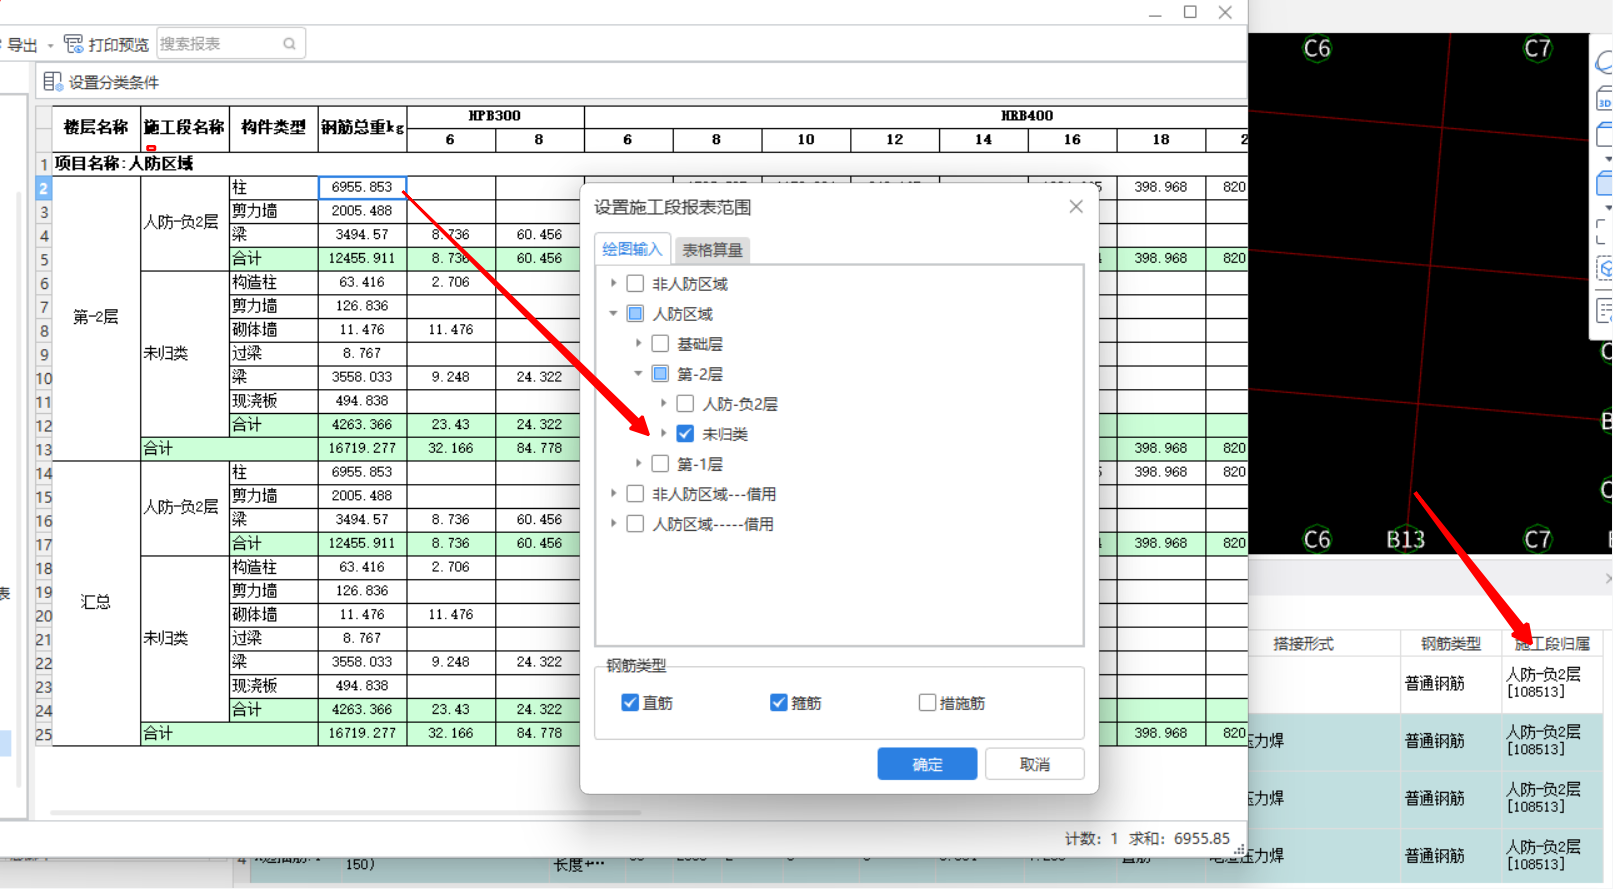Collapse the 第-2层 tree node
The width and height of the screenshot is (1613, 889).
click(638, 374)
